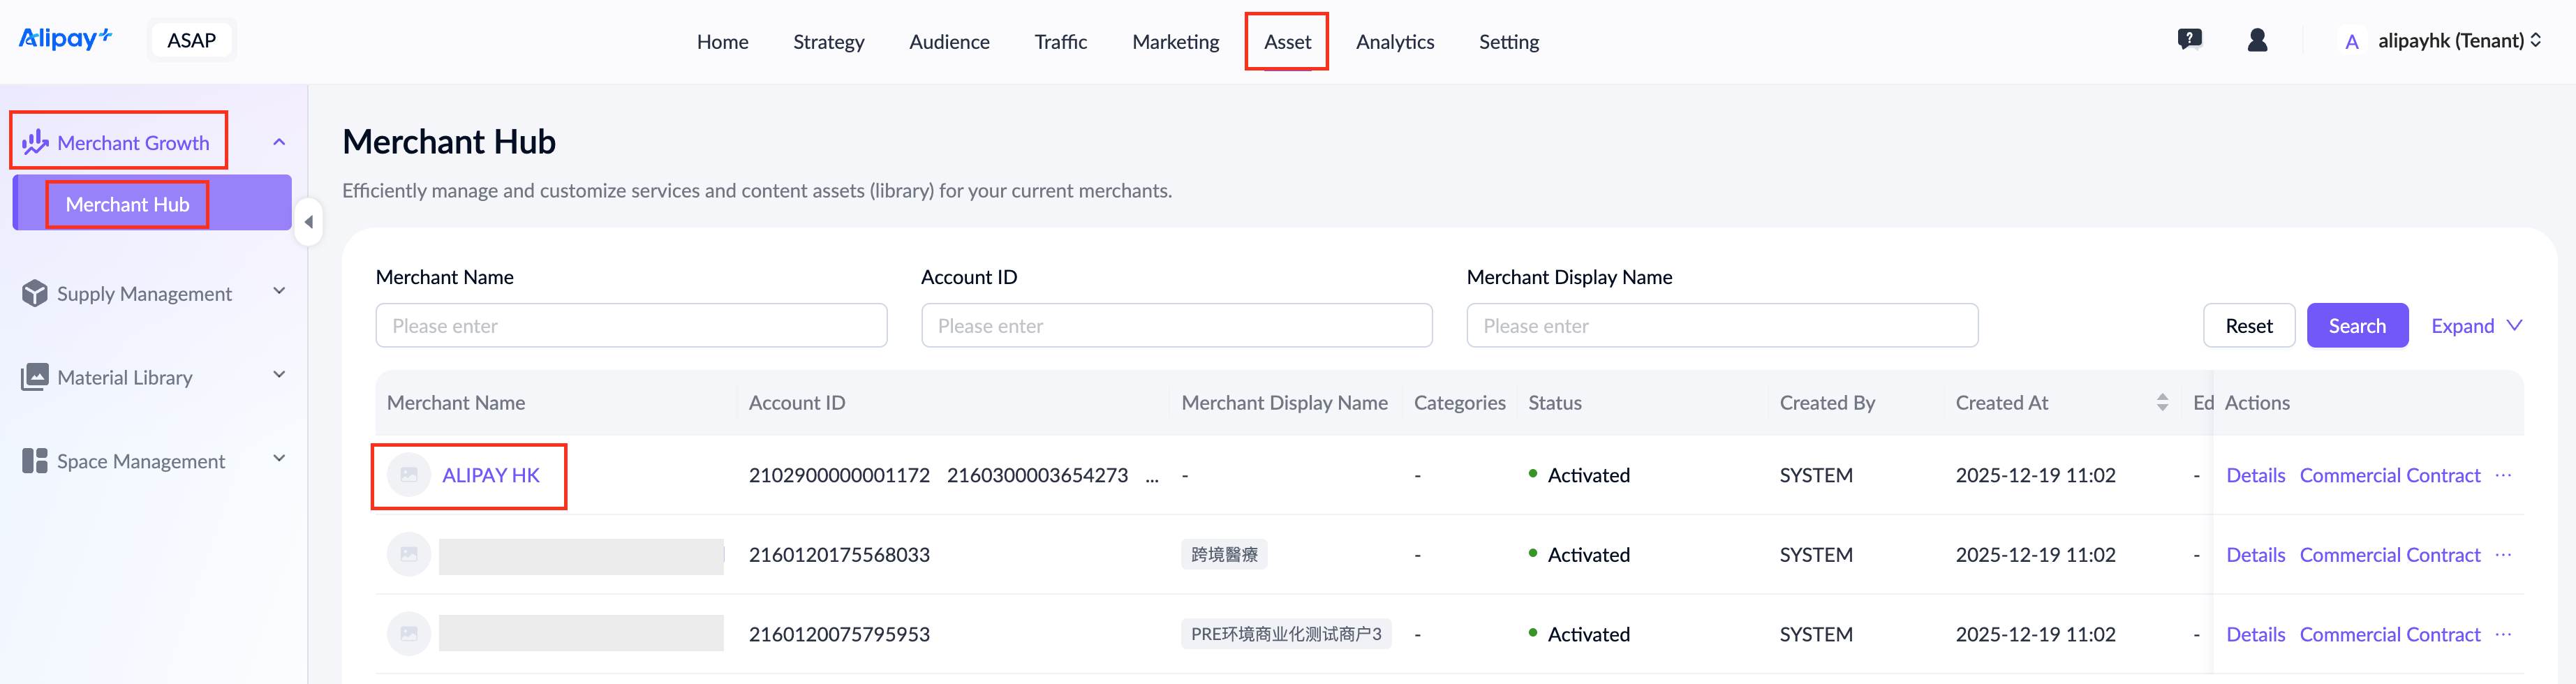Click the Material Library image icon

coord(35,377)
